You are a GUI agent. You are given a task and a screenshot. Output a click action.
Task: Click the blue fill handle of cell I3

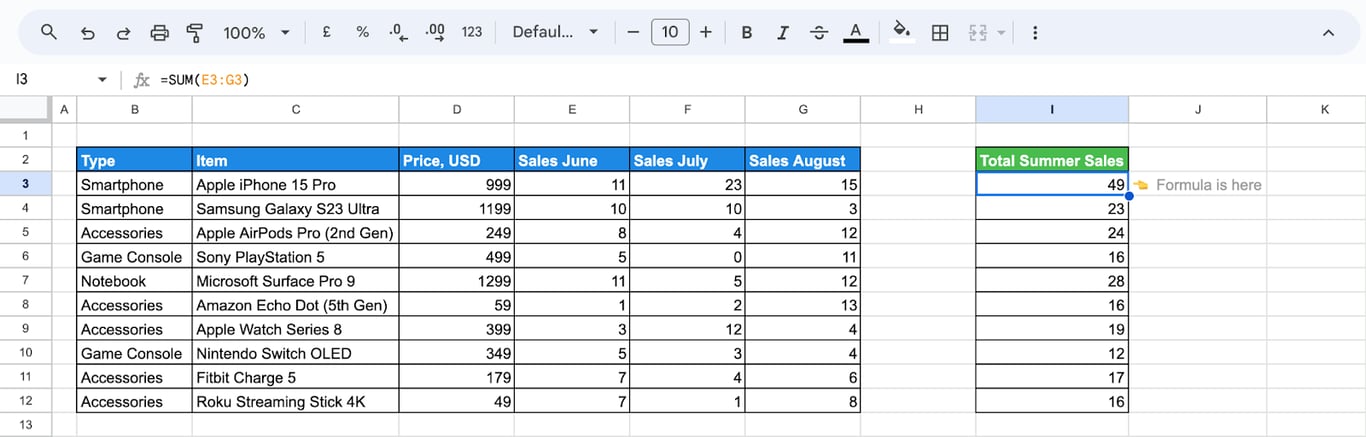(x=1129, y=196)
